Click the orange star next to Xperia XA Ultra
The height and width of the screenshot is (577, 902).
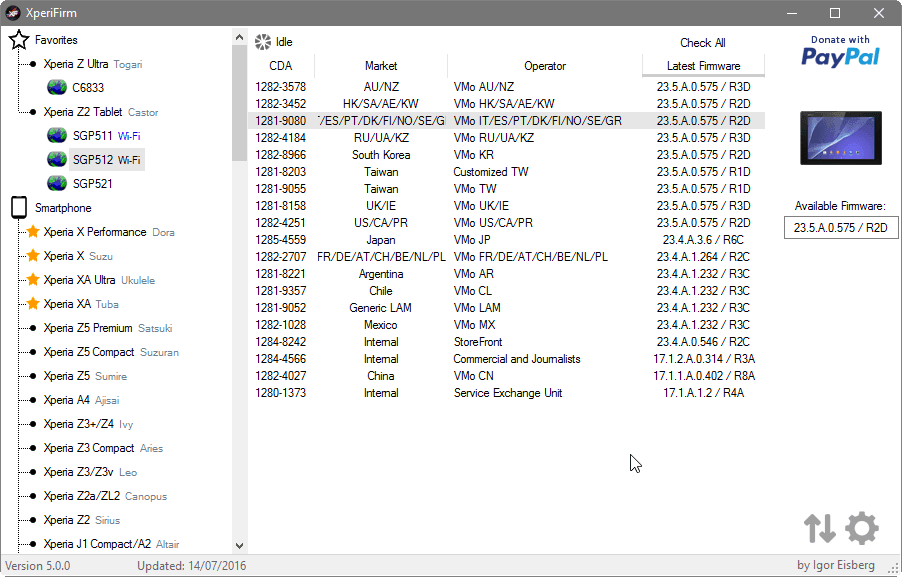pyautogui.click(x=33, y=280)
